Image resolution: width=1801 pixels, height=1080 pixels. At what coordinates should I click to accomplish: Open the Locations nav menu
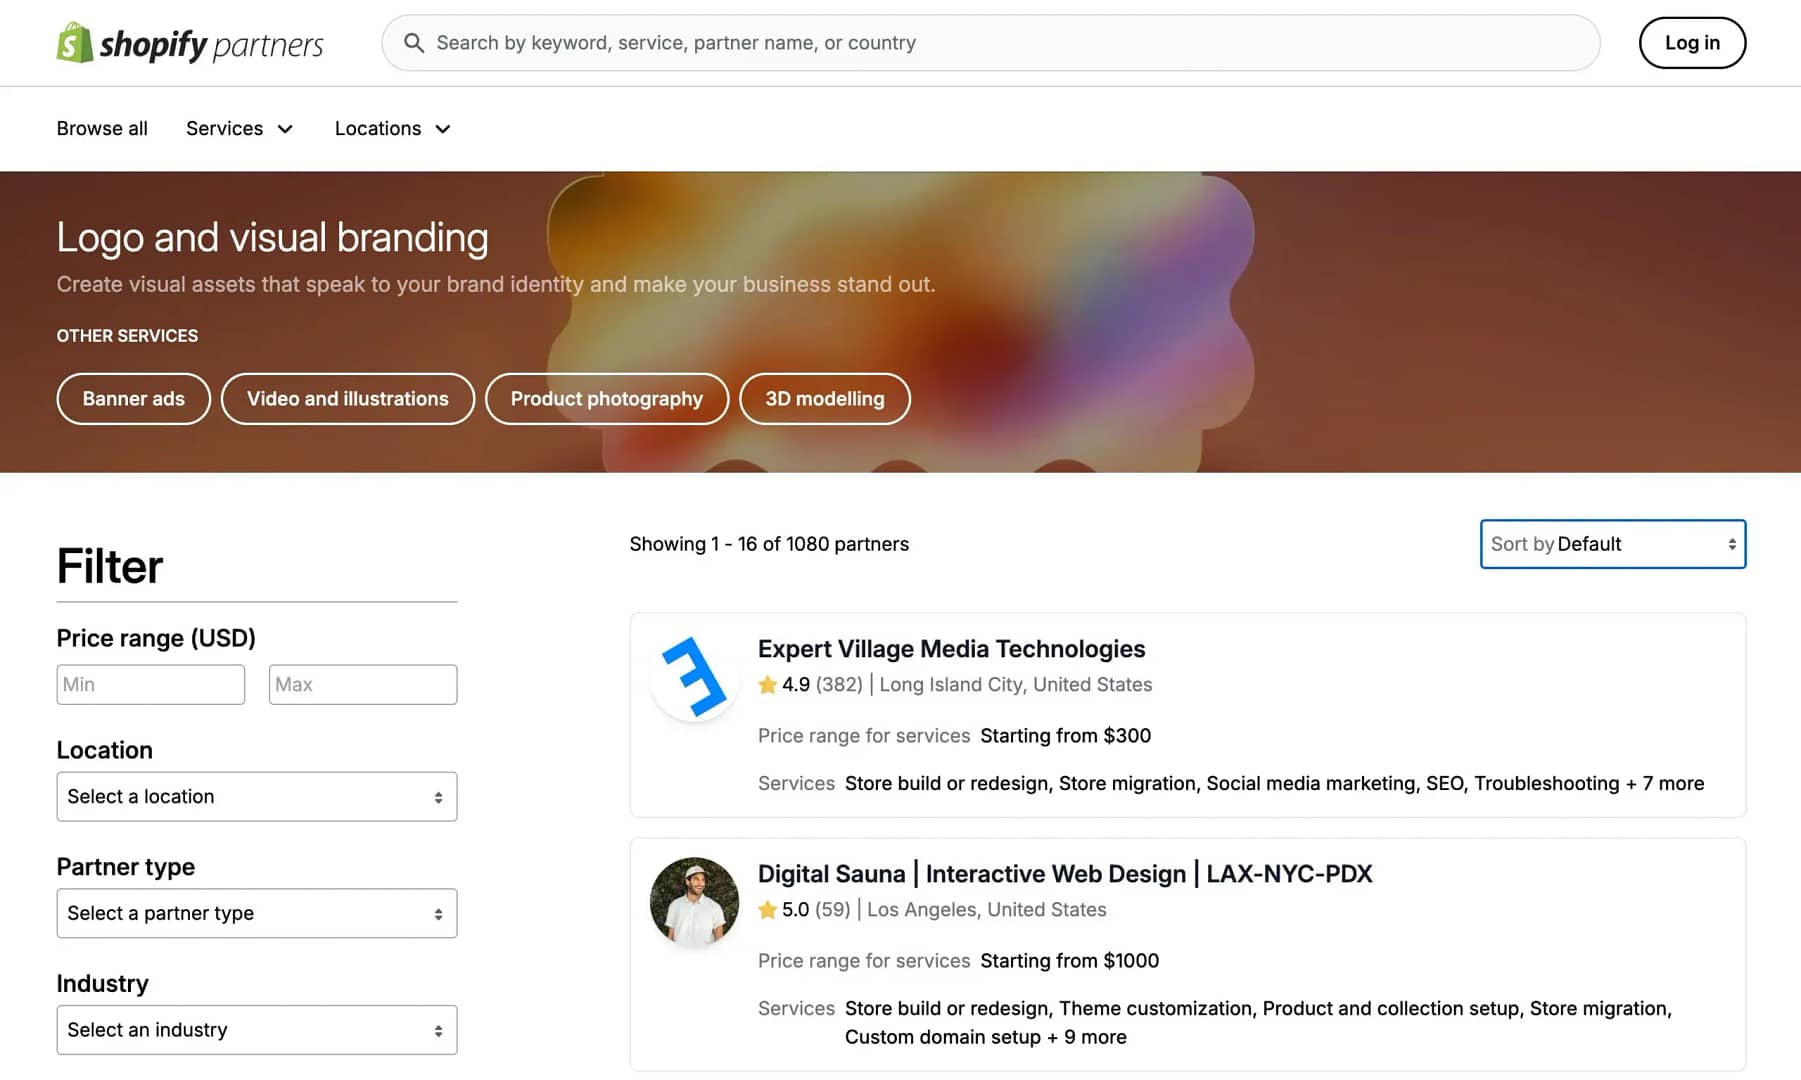coord(392,129)
